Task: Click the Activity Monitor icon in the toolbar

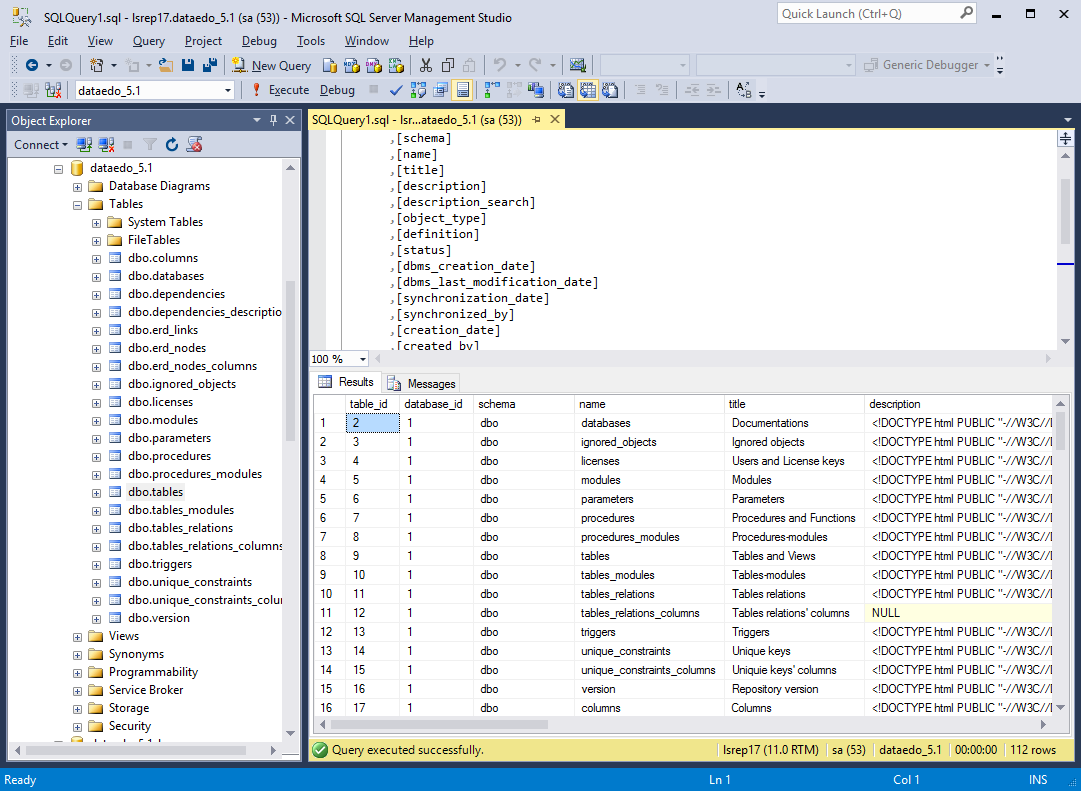Action: click(x=577, y=65)
